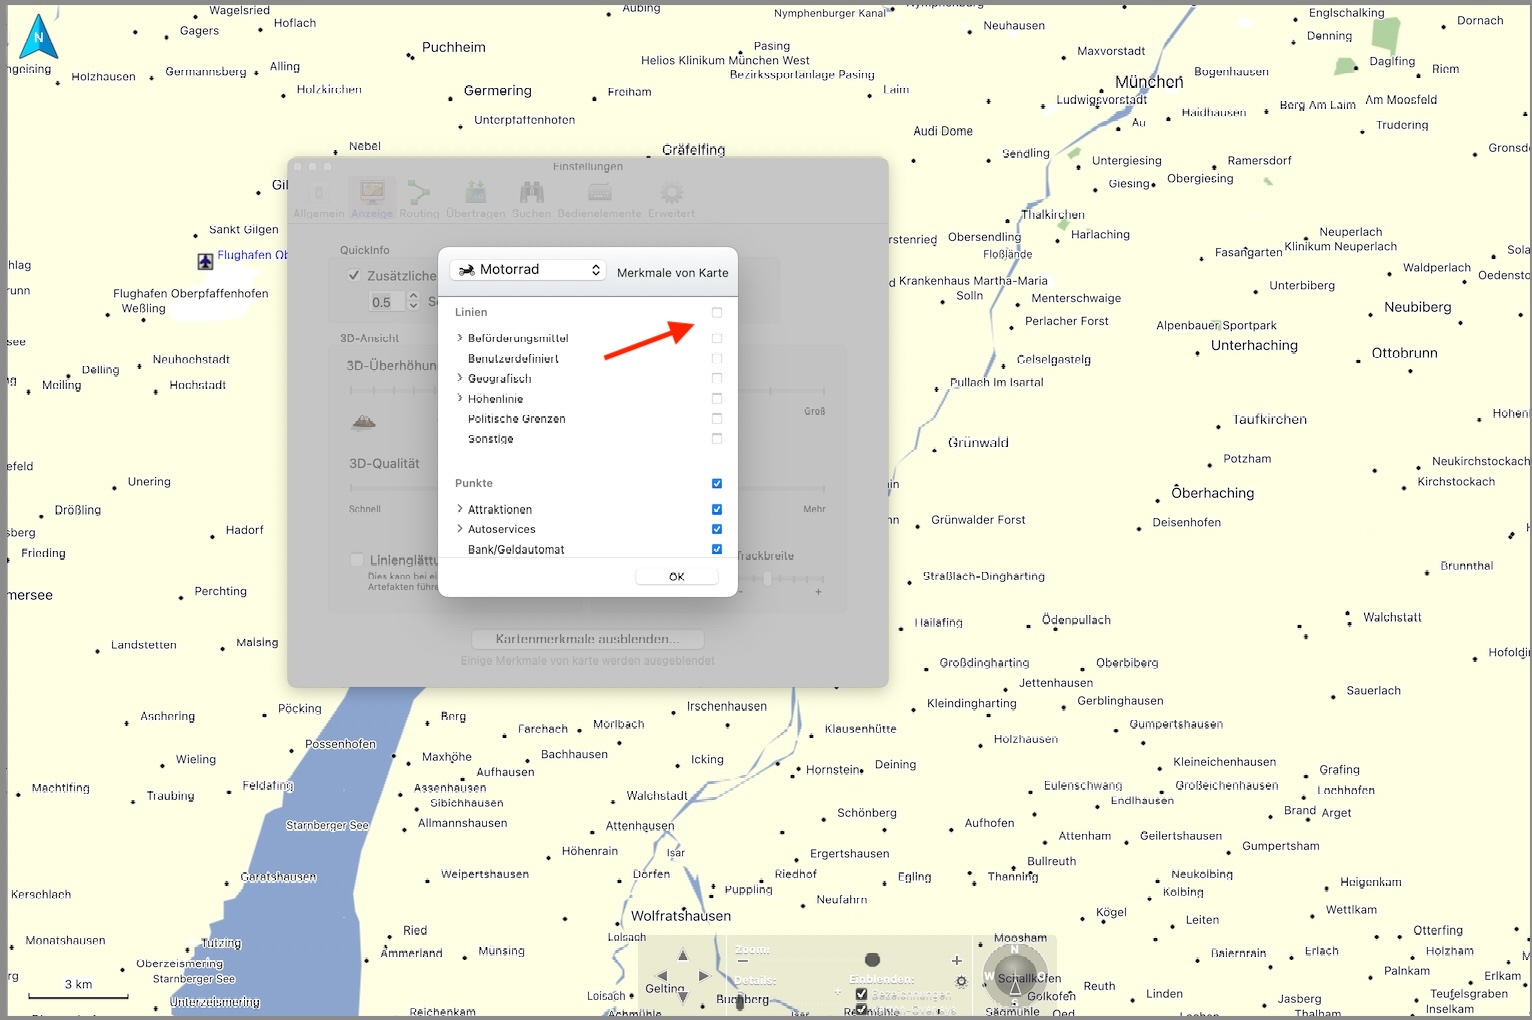The width and height of the screenshot is (1532, 1020).
Task: Click the blue north arrow icon on the map
Action: tap(39, 37)
